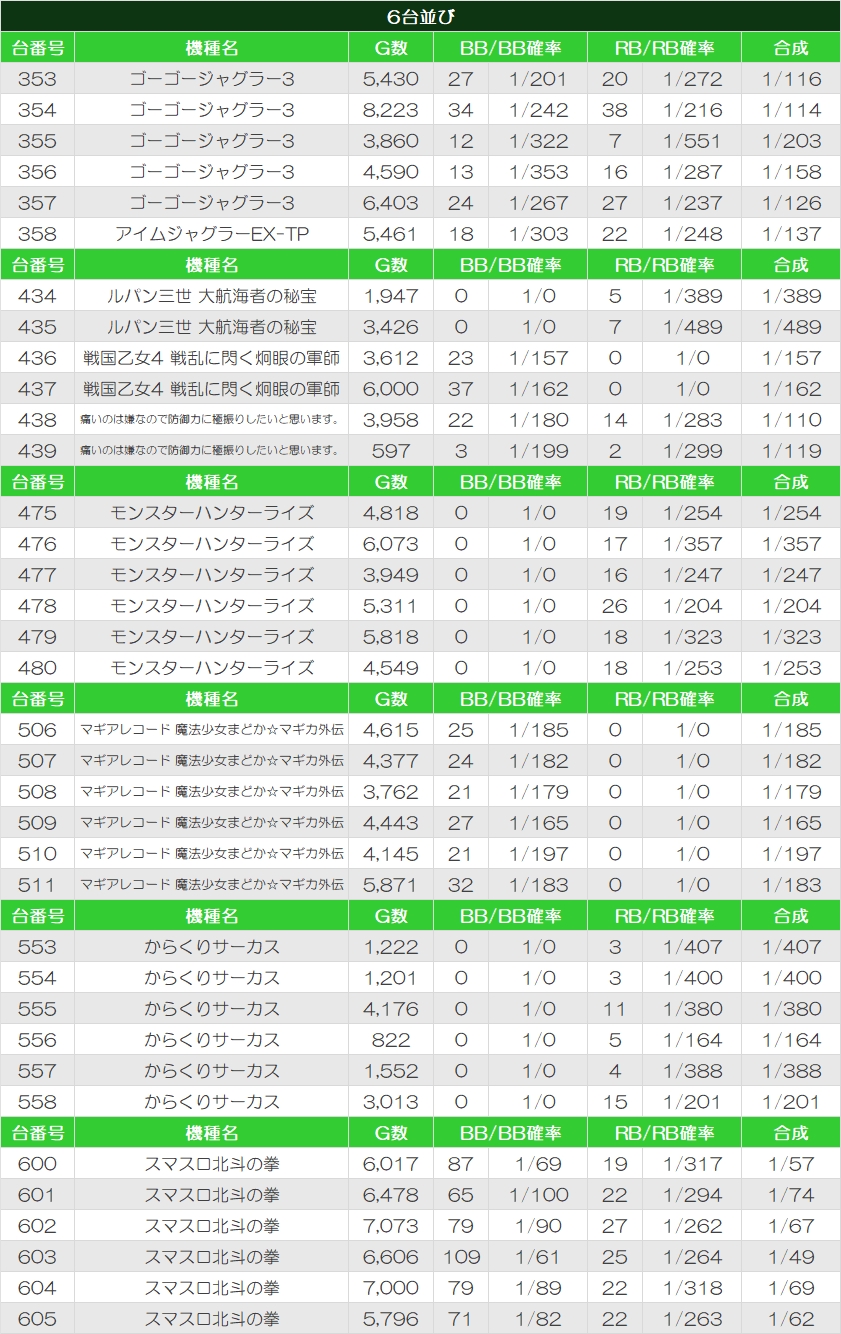Click RB rate 1/551 in row 355

point(692,141)
